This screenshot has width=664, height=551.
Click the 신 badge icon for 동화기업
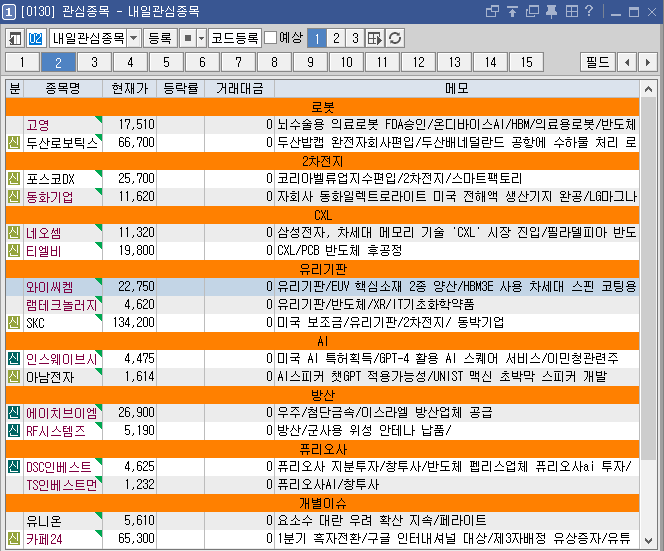[x=14, y=197]
